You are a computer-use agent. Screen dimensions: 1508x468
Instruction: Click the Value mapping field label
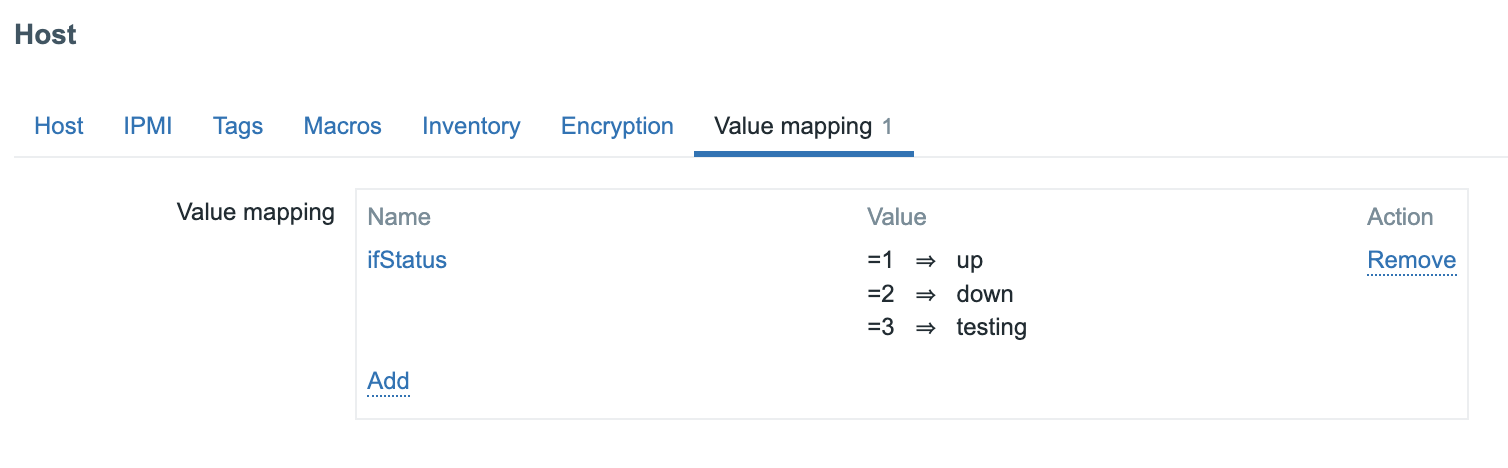255,212
